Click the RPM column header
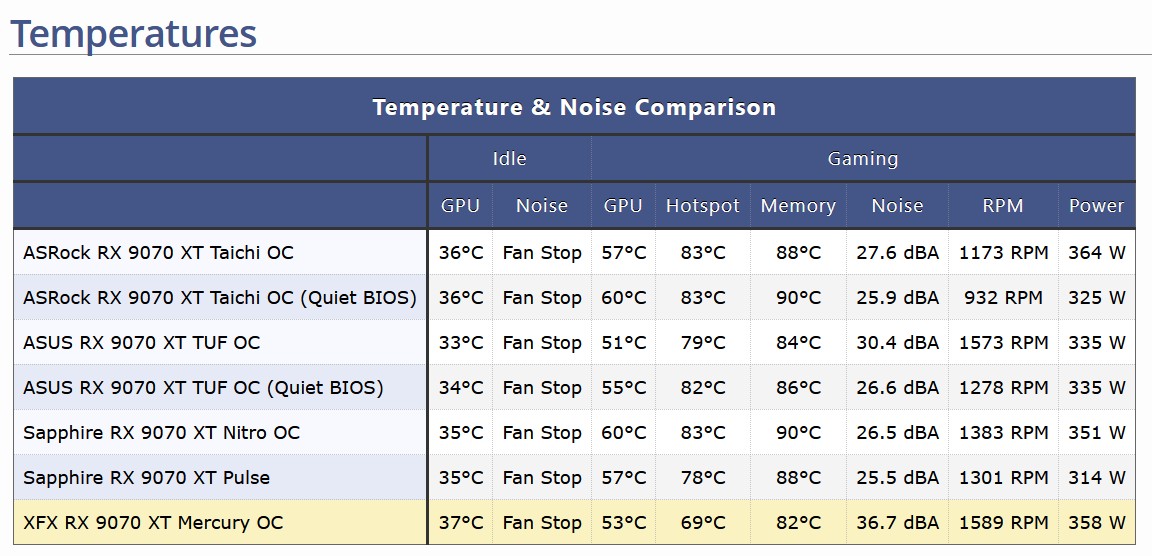The height and width of the screenshot is (556, 1152). tap(1003, 206)
